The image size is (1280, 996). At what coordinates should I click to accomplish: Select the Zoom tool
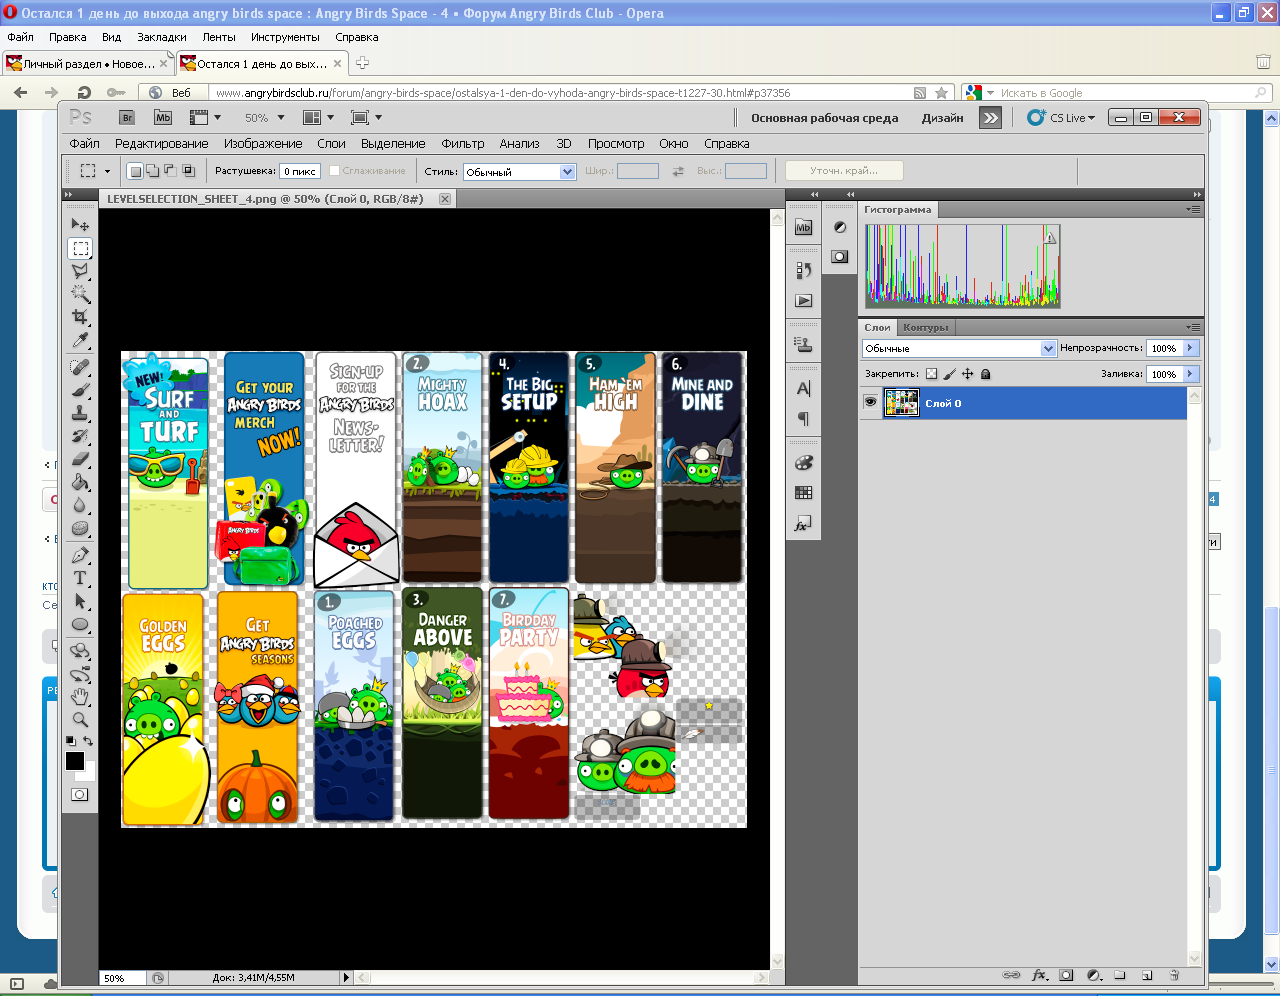[x=80, y=720]
